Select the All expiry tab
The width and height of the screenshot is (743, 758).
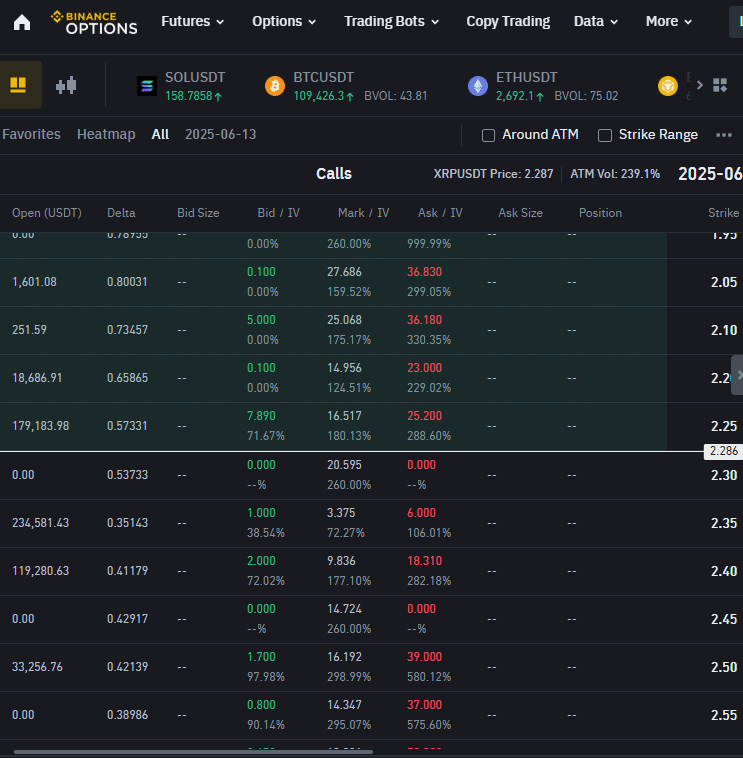tap(160, 134)
